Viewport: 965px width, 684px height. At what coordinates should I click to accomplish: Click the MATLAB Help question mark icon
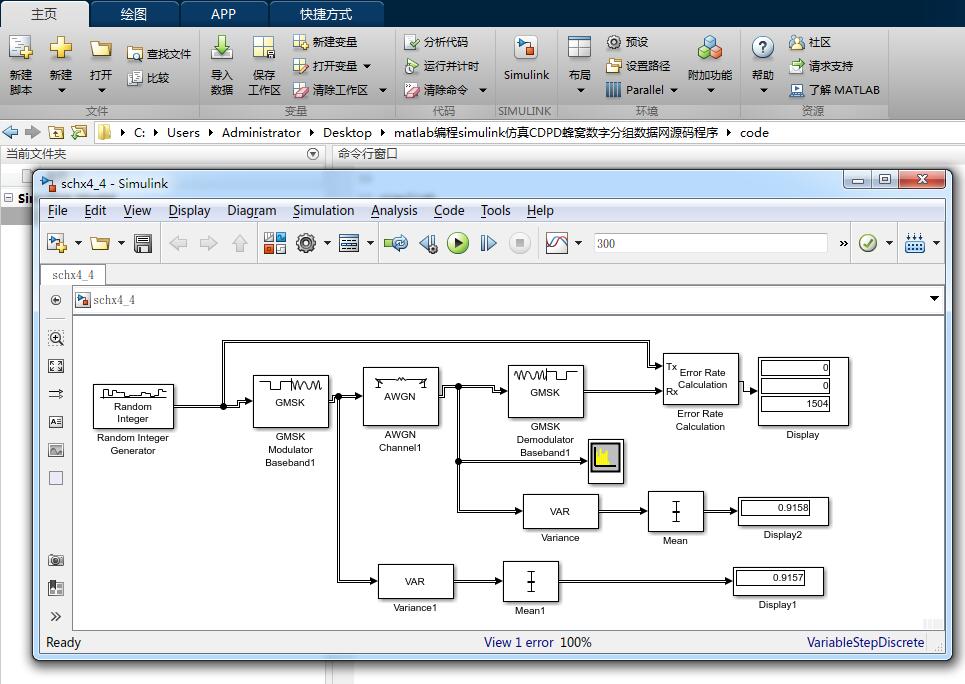tap(763, 47)
